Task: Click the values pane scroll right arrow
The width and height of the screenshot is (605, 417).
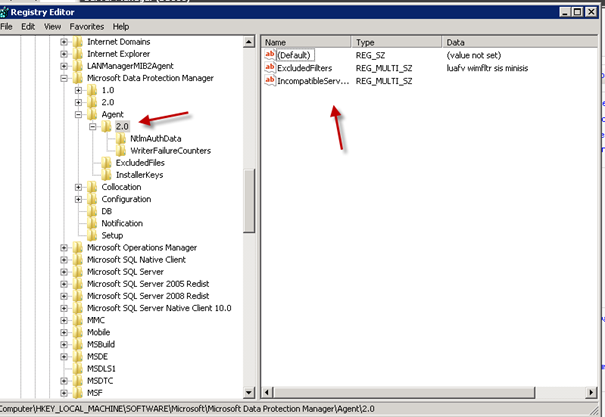Action: pos(591,393)
